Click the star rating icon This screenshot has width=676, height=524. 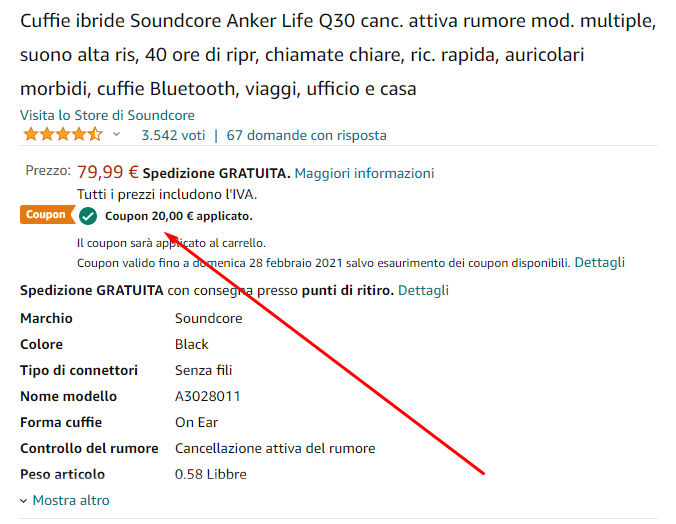[x=62, y=135]
